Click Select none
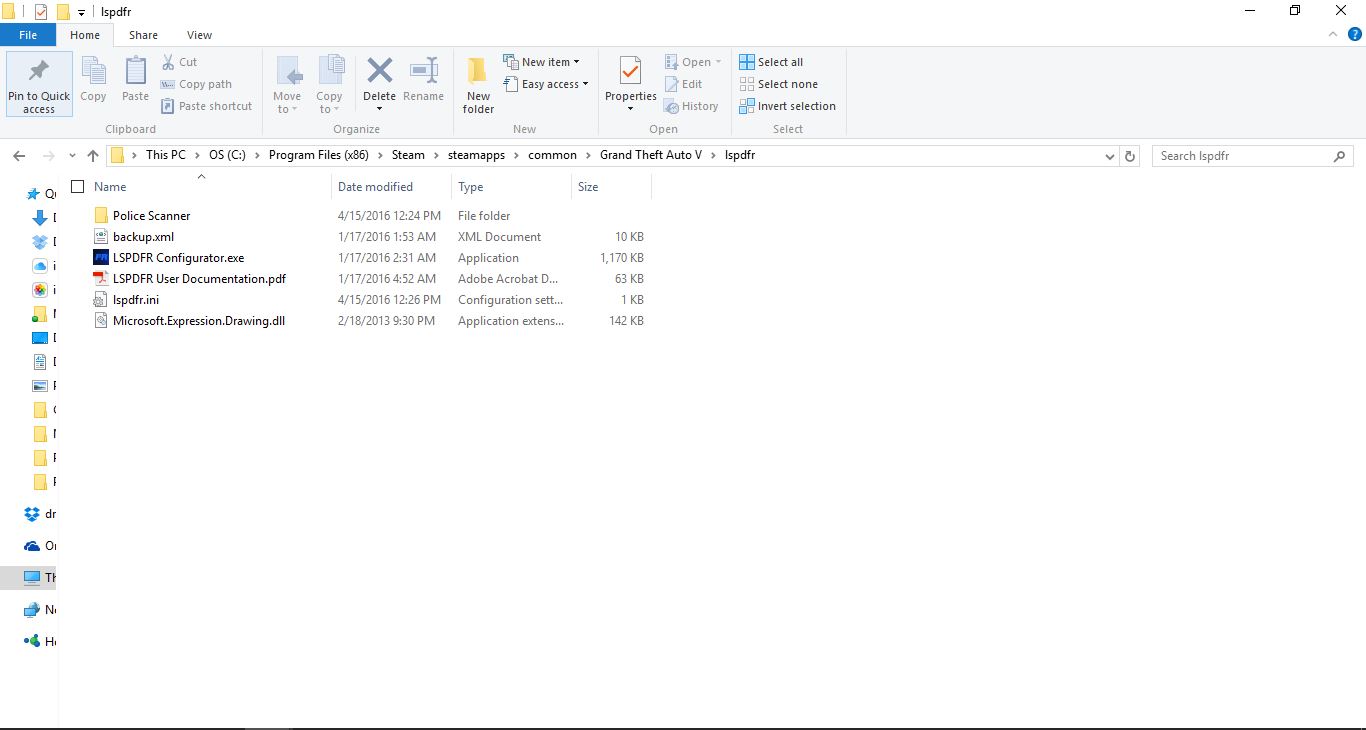 tap(778, 84)
